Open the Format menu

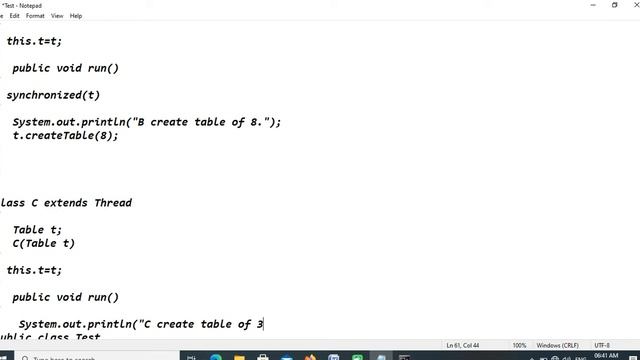[x=35, y=16]
